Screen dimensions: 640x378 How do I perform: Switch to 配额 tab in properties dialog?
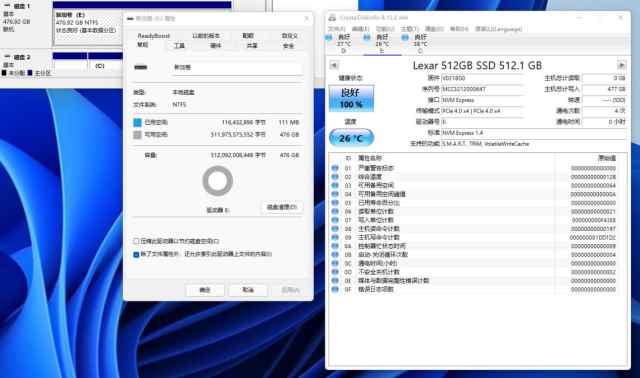pyautogui.click(x=248, y=36)
